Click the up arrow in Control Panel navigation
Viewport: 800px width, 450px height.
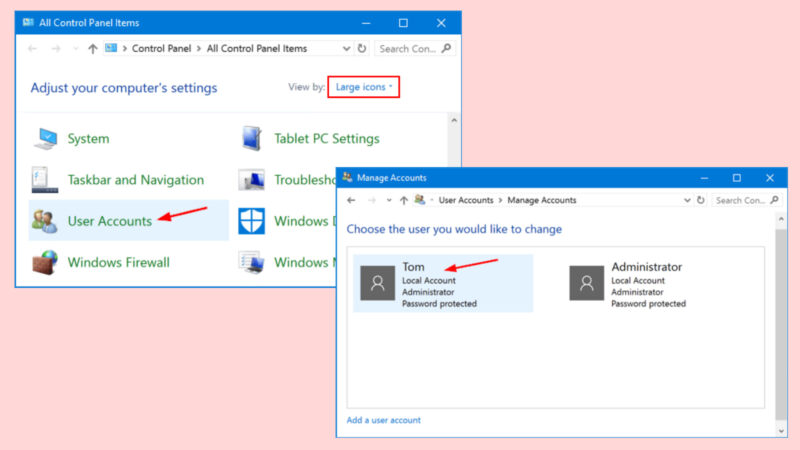pyautogui.click(x=93, y=48)
